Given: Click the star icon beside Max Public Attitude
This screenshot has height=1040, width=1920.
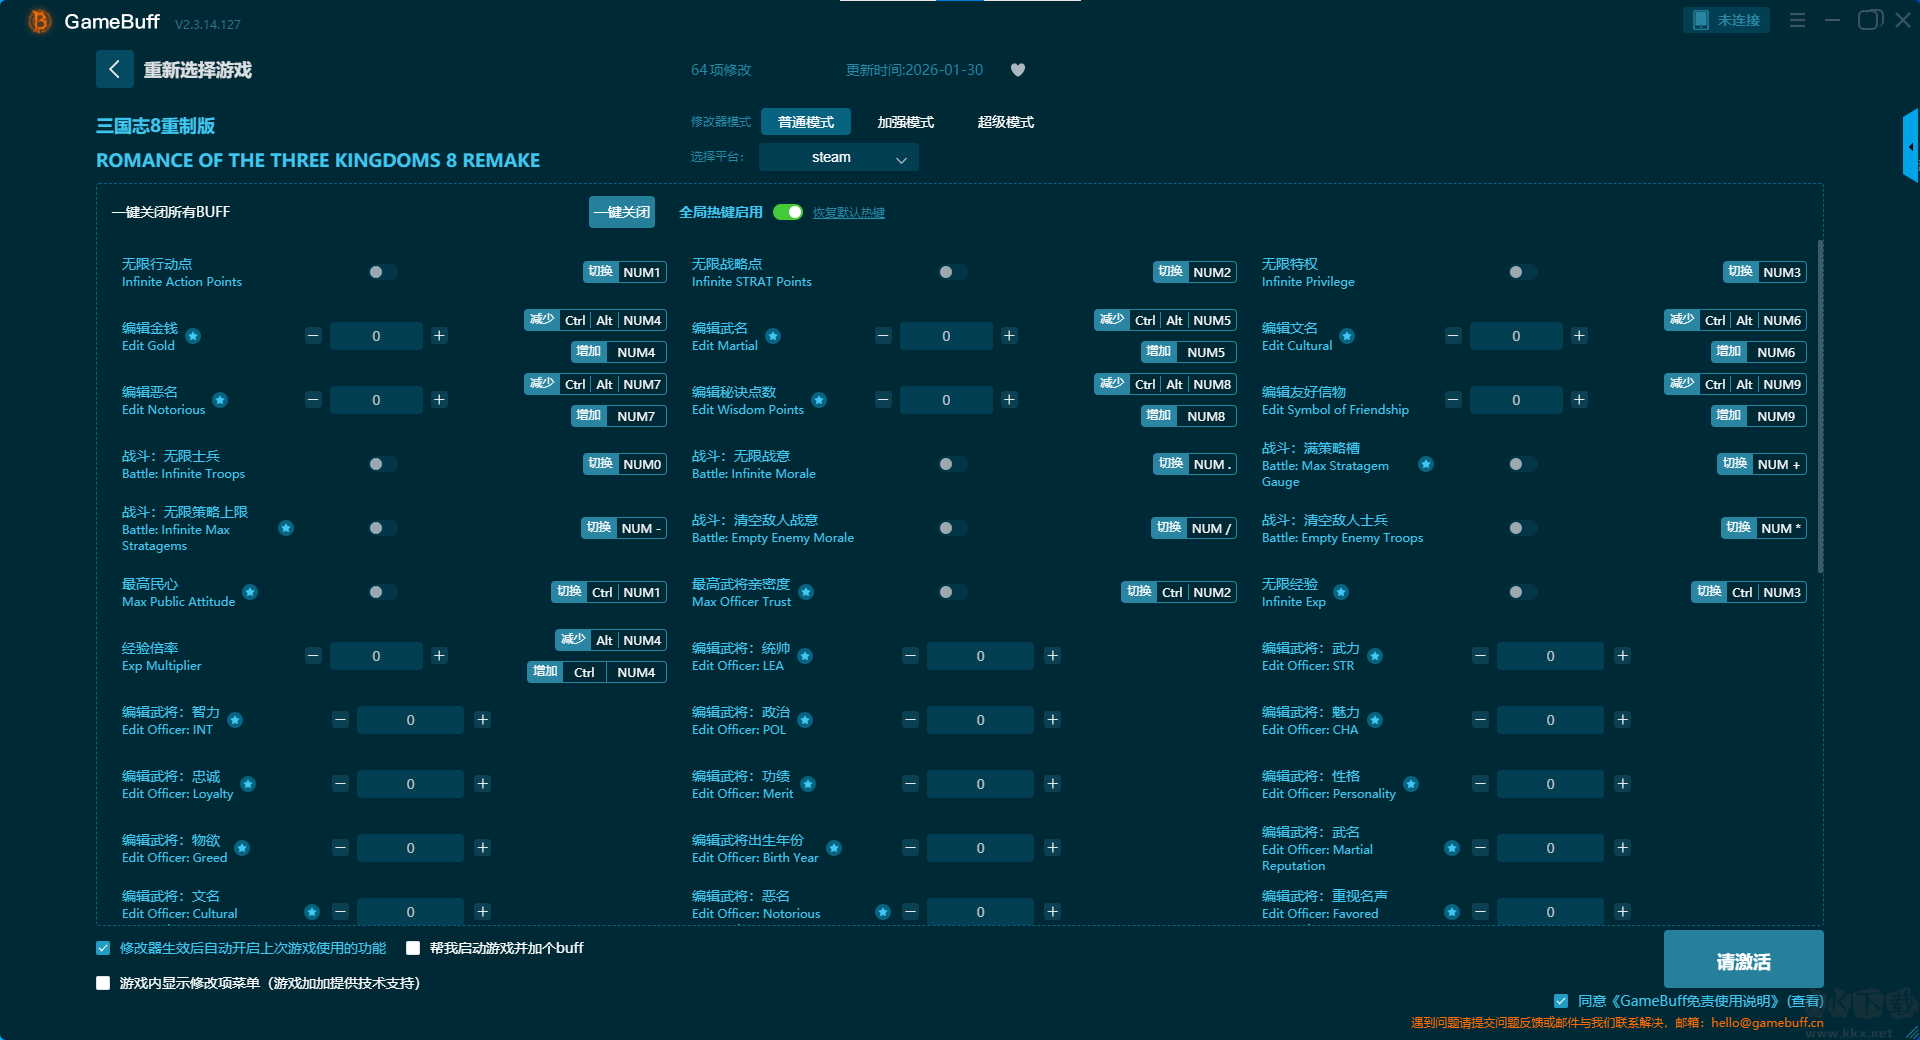Looking at the screenshot, I should pos(250,592).
